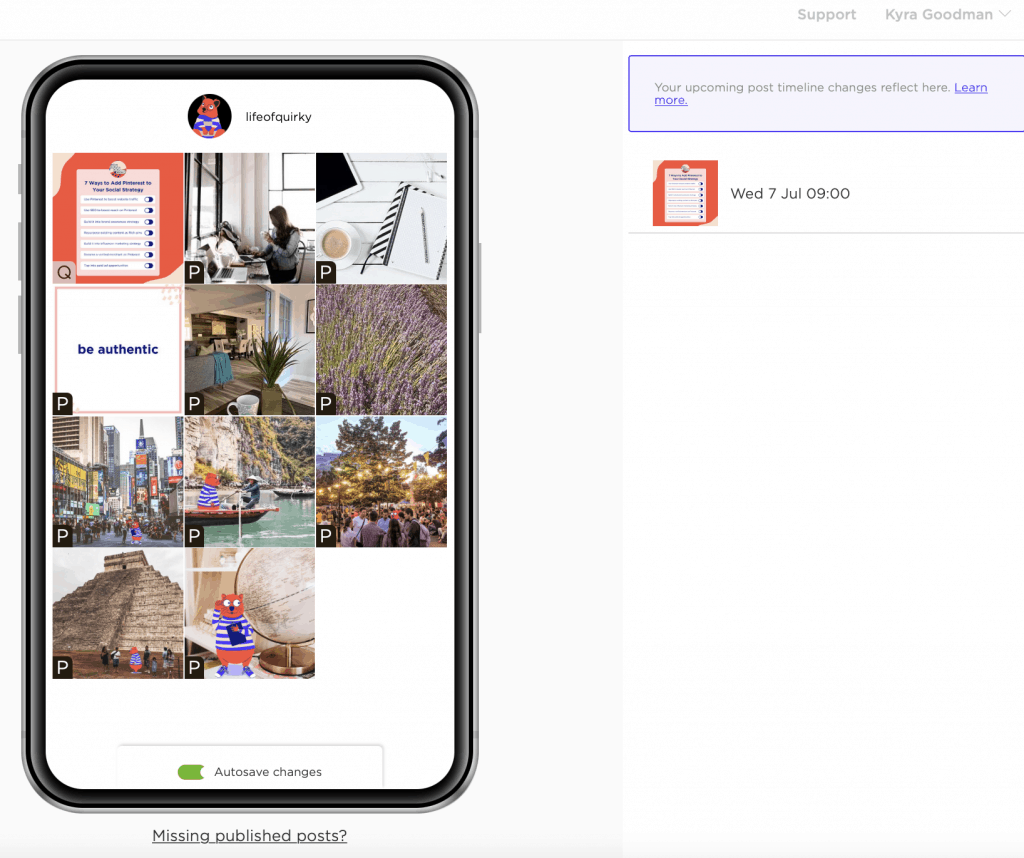The width and height of the screenshot is (1024, 858).
Task: Select the lavender field post
Action: tap(381, 349)
